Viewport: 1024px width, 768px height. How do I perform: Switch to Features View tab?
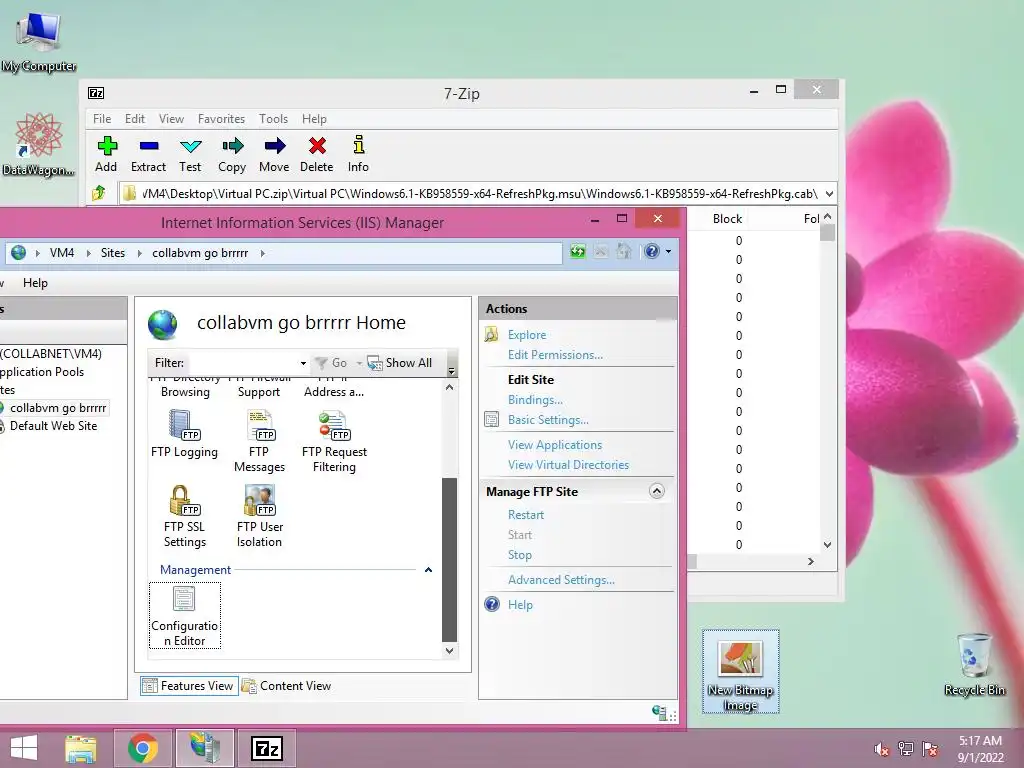click(x=189, y=686)
